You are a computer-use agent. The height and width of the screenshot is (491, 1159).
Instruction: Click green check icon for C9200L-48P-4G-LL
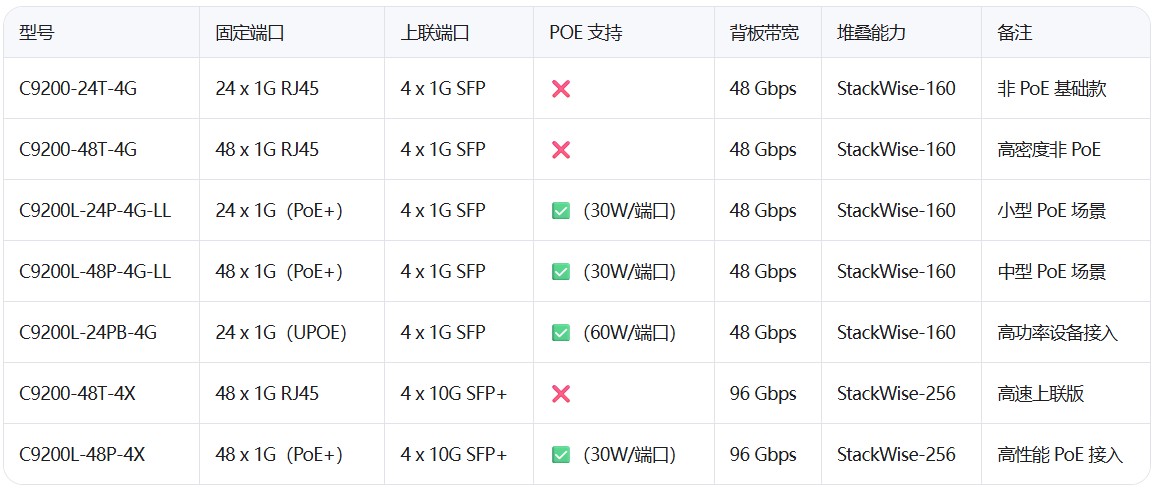[x=561, y=272]
